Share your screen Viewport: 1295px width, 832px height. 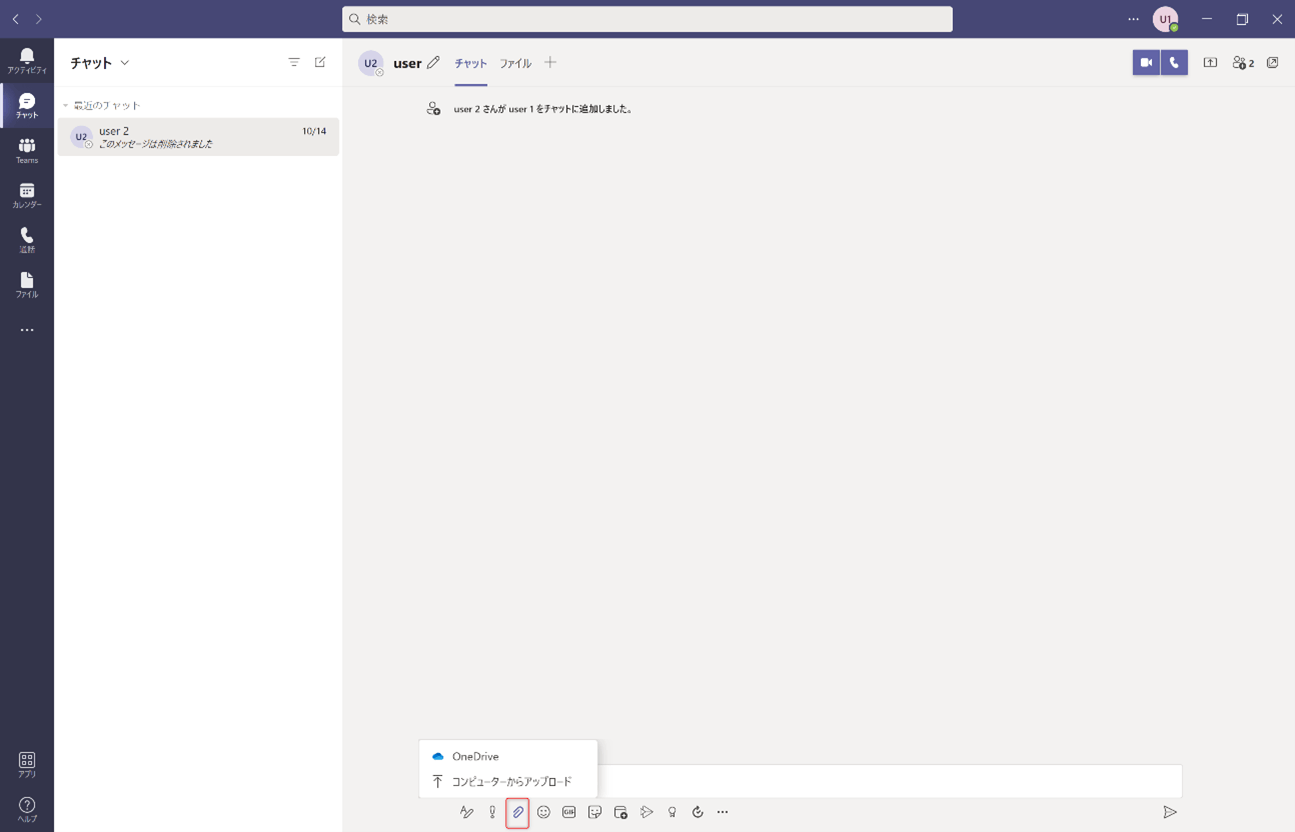pos(1210,62)
